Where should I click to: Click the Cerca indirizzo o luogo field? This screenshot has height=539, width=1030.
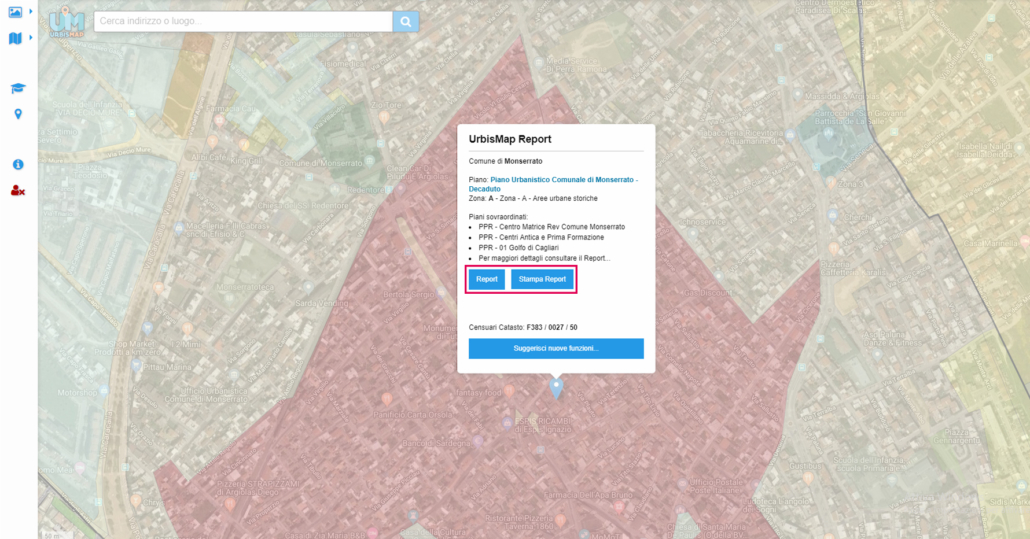pos(243,22)
